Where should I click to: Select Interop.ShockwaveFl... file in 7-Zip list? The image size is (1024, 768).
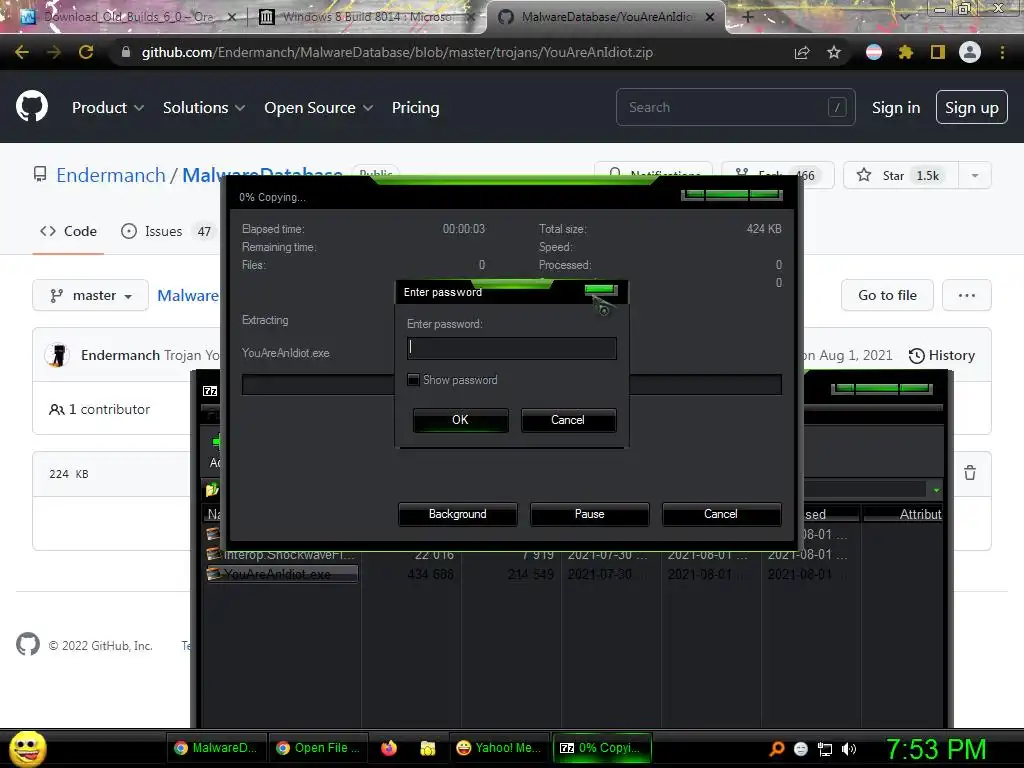point(282,554)
